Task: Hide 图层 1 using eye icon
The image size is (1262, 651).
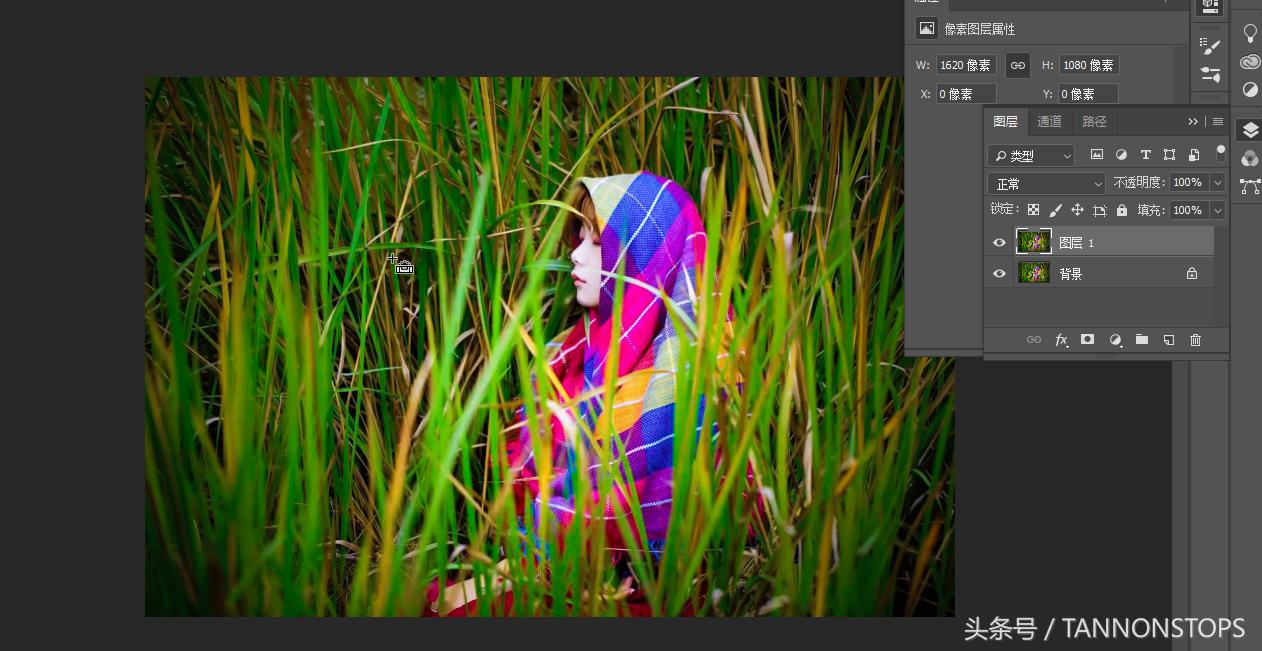Action: (x=999, y=242)
